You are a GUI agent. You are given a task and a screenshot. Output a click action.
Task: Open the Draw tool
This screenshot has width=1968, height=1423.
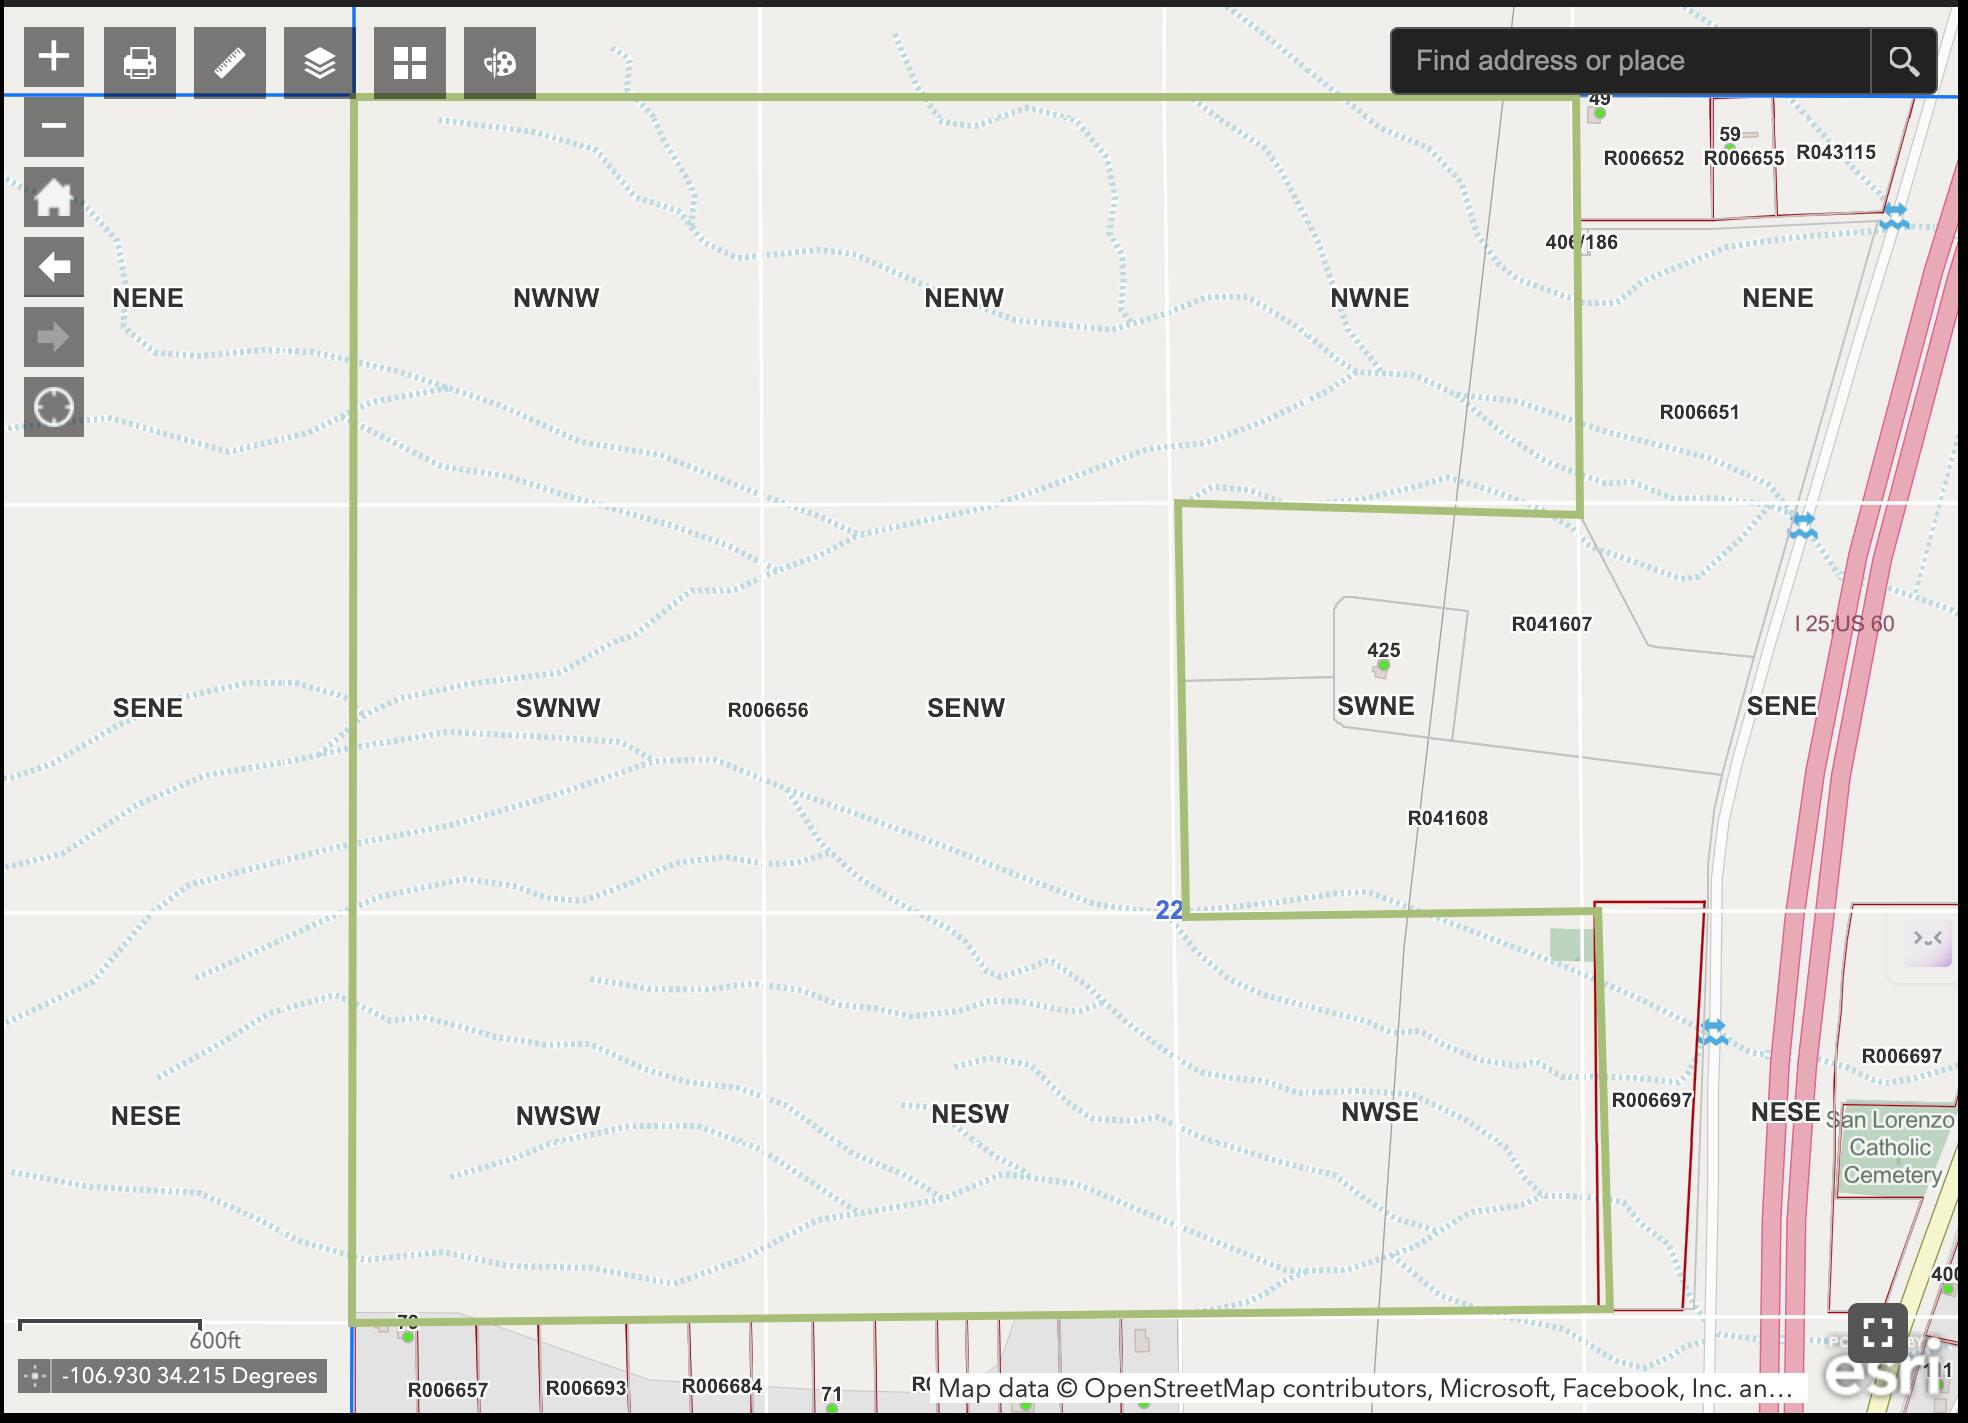tap(500, 60)
